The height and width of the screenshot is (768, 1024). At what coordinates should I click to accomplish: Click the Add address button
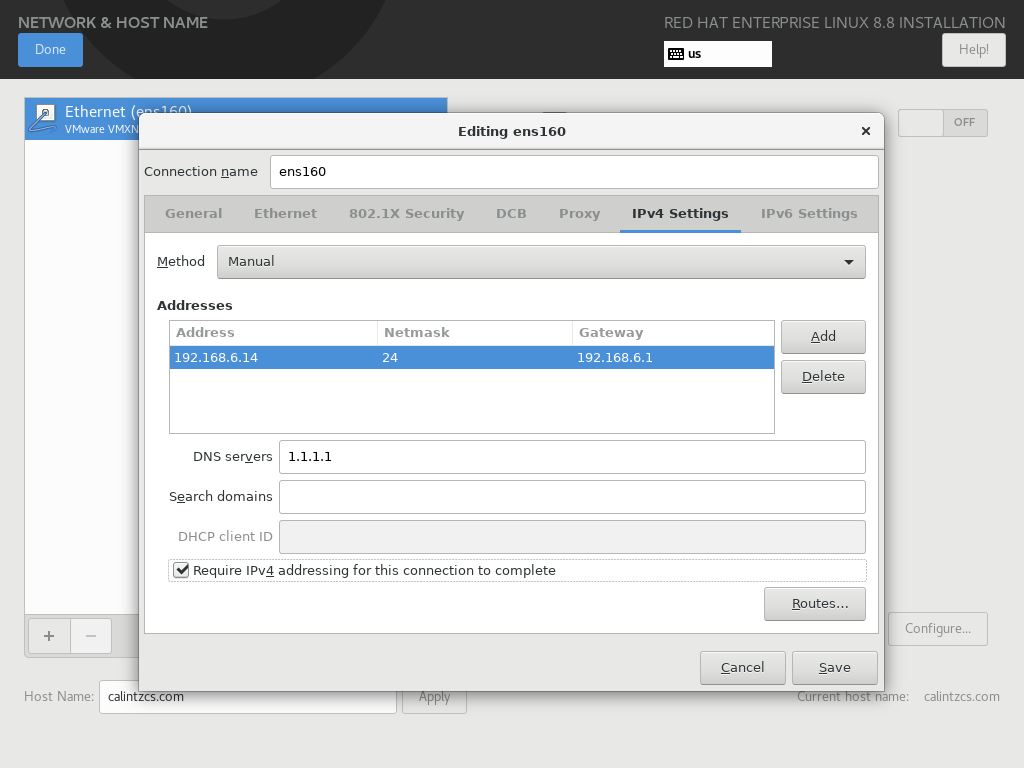click(x=823, y=336)
